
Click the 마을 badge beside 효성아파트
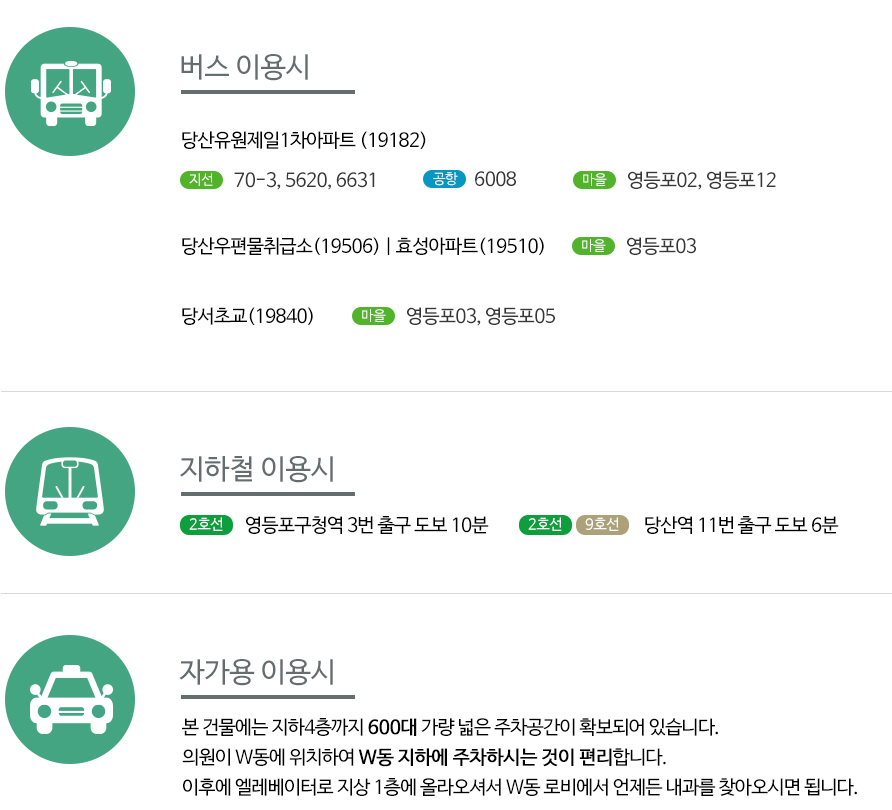(593, 246)
